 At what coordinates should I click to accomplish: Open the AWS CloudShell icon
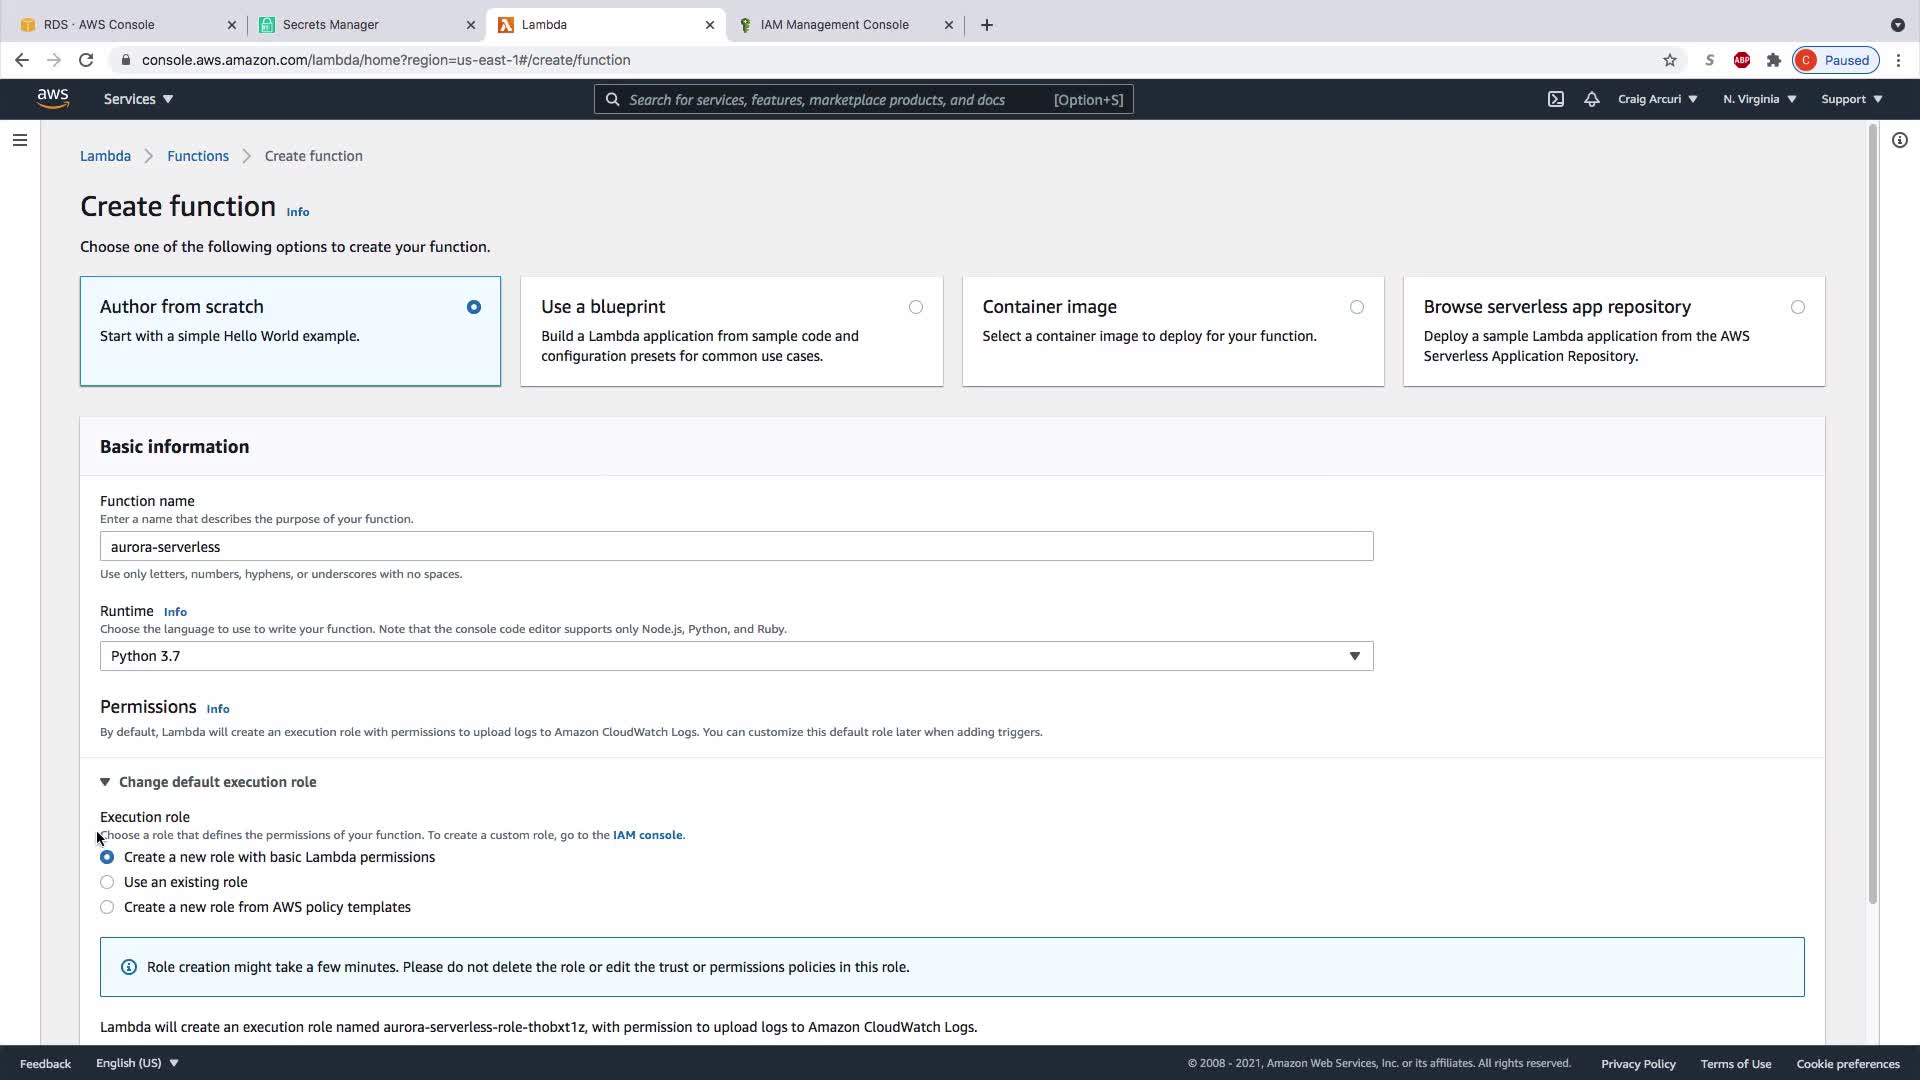[x=1556, y=99]
